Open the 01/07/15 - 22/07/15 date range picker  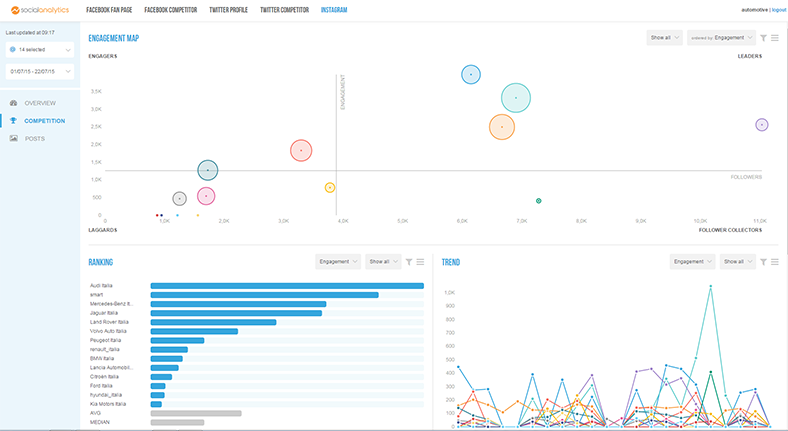39,72
